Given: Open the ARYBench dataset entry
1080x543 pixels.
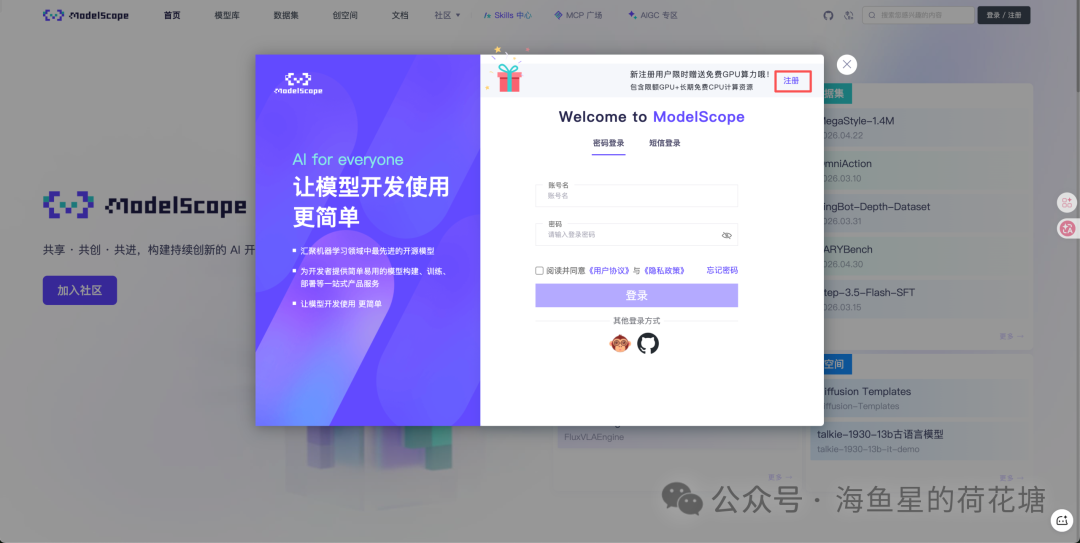Looking at the screenshot, I should [922, 256].
